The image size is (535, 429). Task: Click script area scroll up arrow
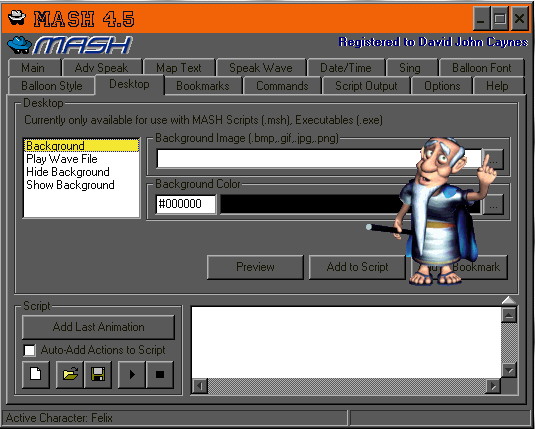tap(509, 315)
